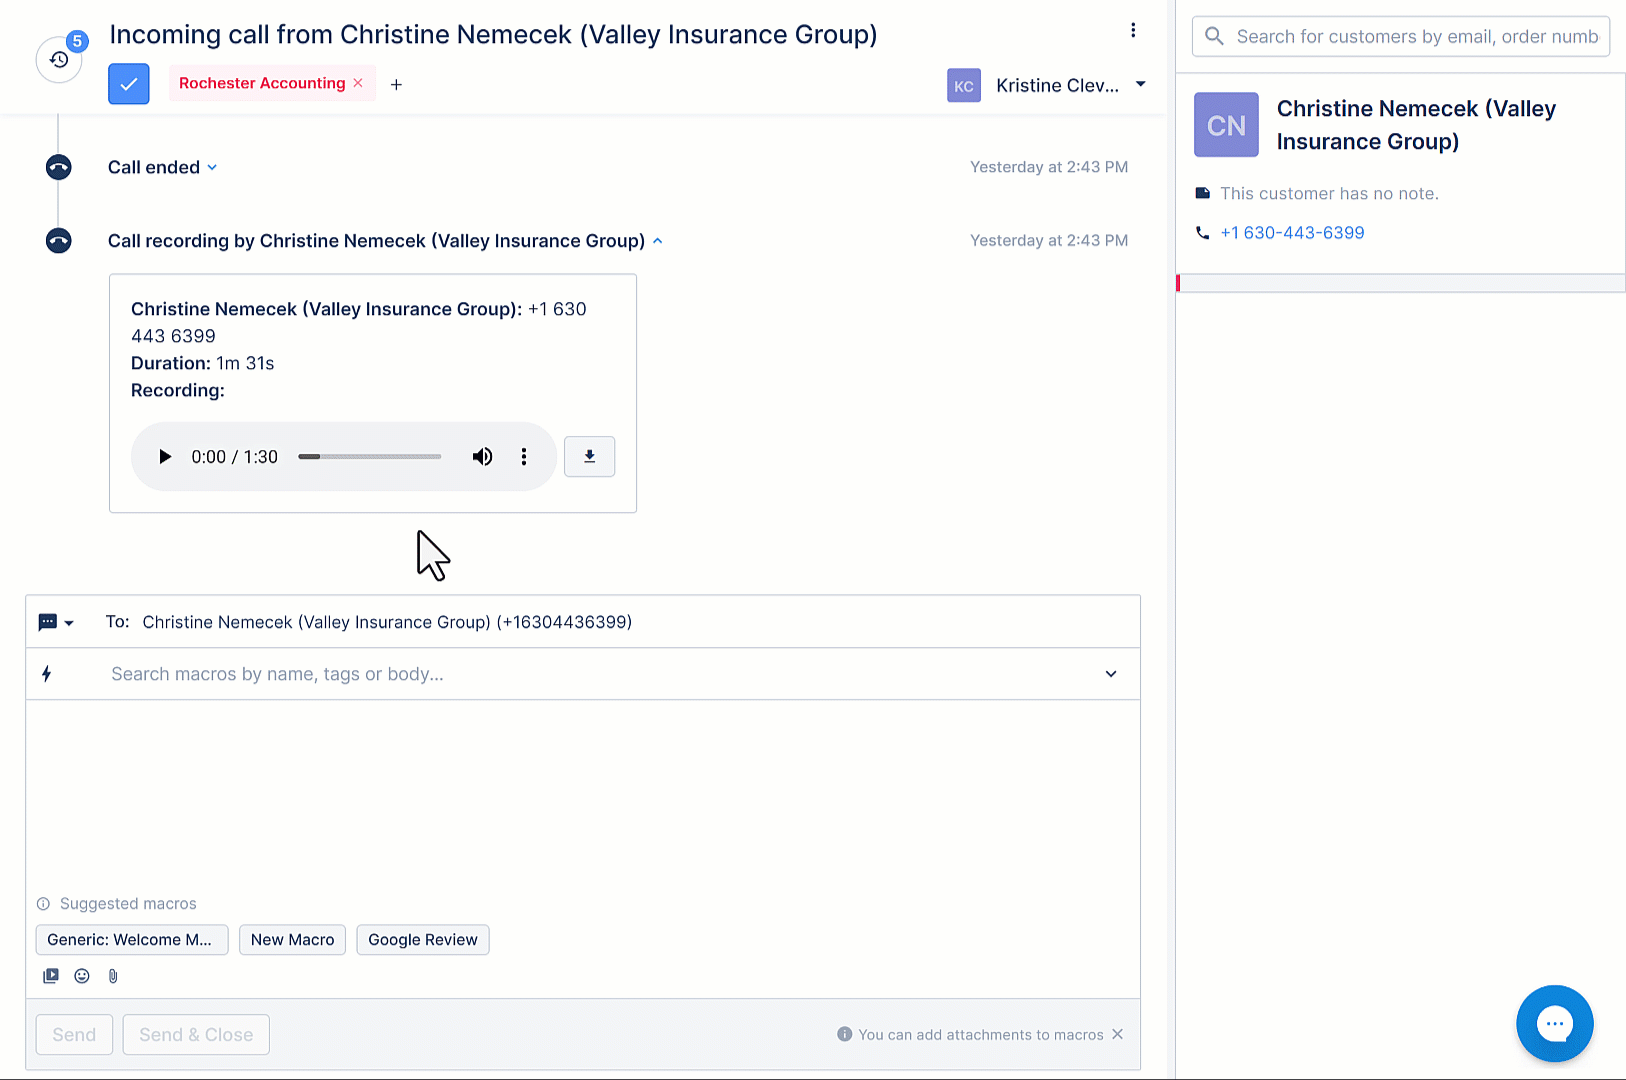Open ticket options three-dot menu
This screenshot has height=1080, width=1626.
pos(1133,31)
